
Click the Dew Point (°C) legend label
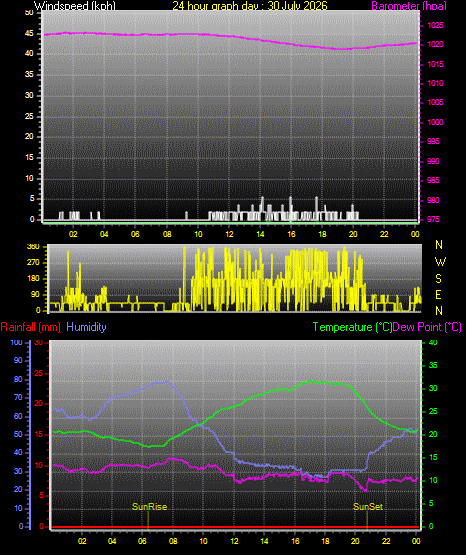click(427, 327)
